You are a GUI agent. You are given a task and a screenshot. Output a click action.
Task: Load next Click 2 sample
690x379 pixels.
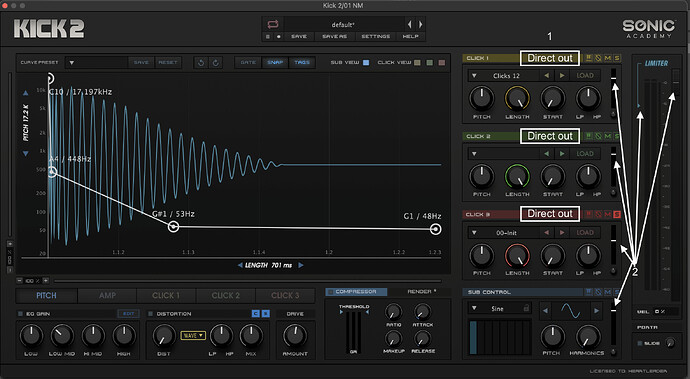(x=562, y=154)
